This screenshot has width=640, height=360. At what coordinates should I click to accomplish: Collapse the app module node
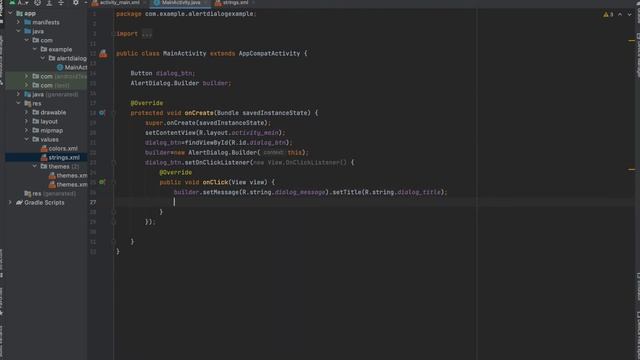10,13
